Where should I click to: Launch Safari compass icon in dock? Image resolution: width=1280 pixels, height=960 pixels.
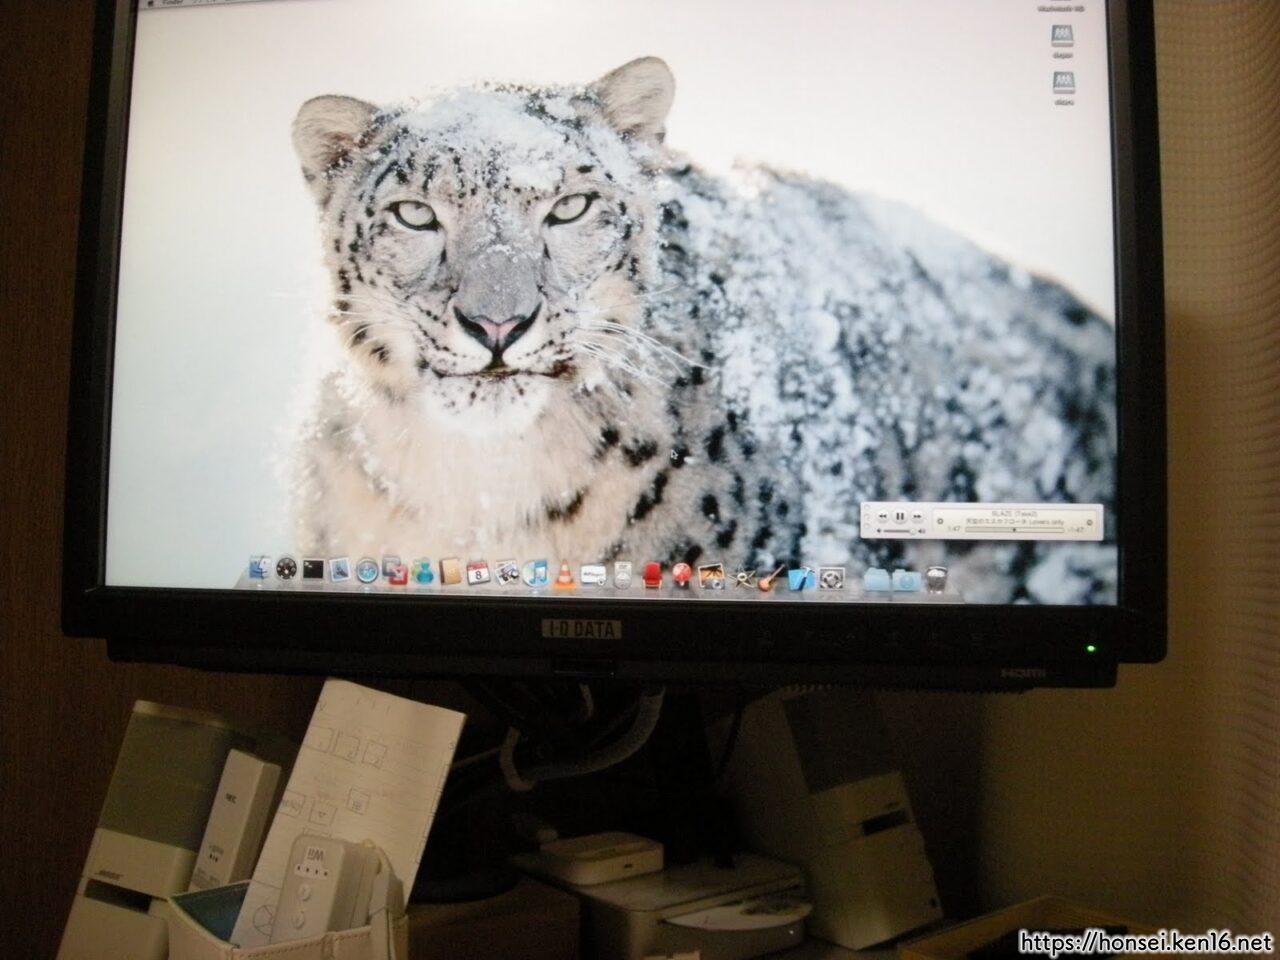coord(367,571)
